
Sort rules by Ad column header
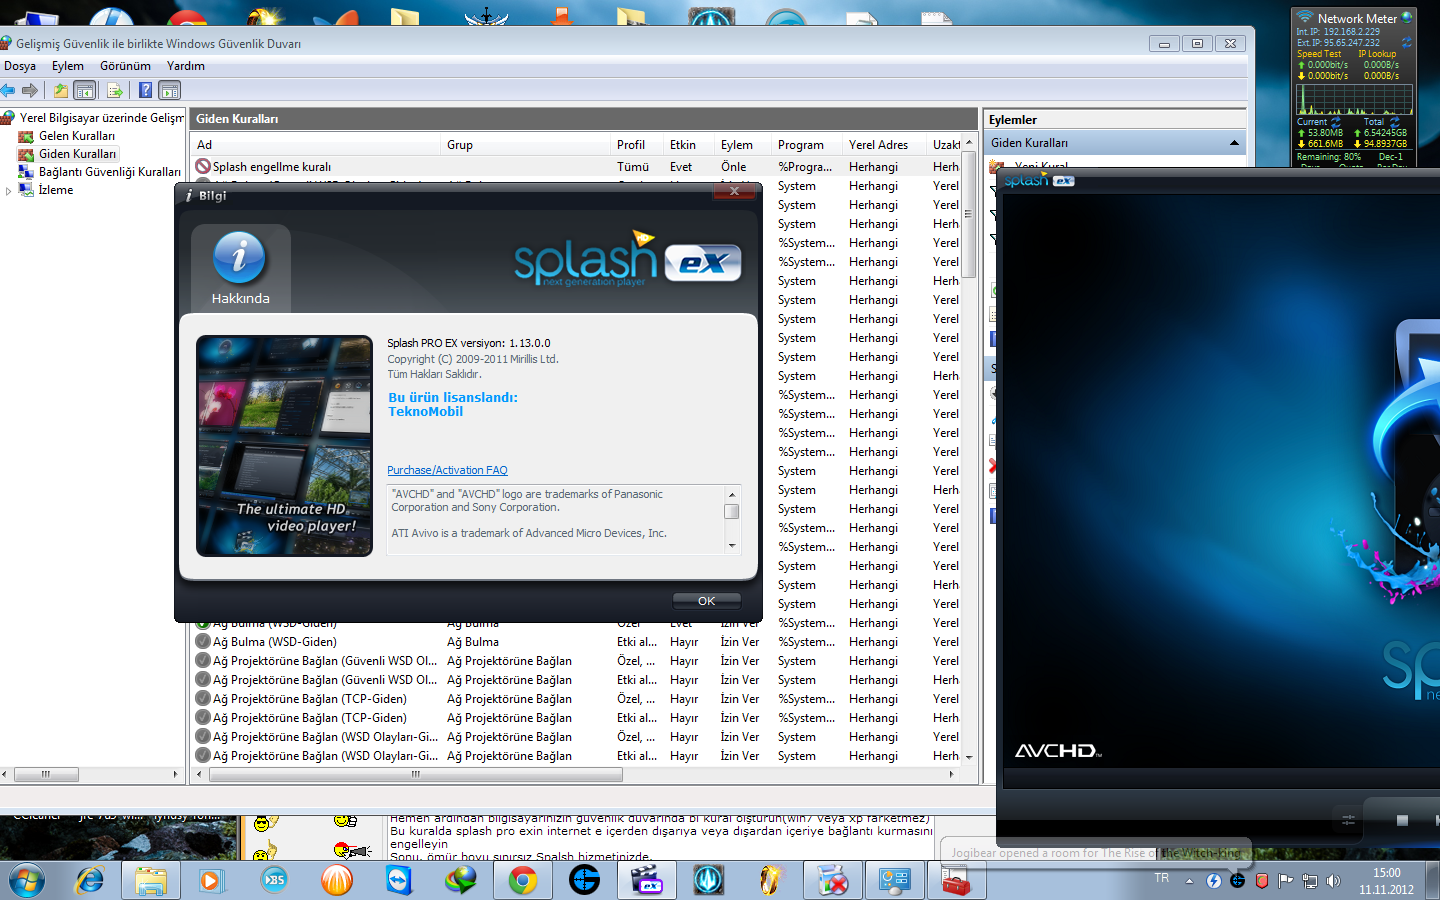pos(317,145)
